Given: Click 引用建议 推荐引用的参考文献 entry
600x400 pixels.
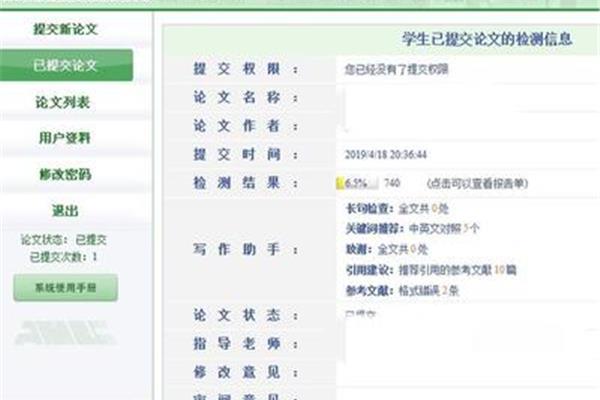Looking at the screenshot, I should (431, 270).
